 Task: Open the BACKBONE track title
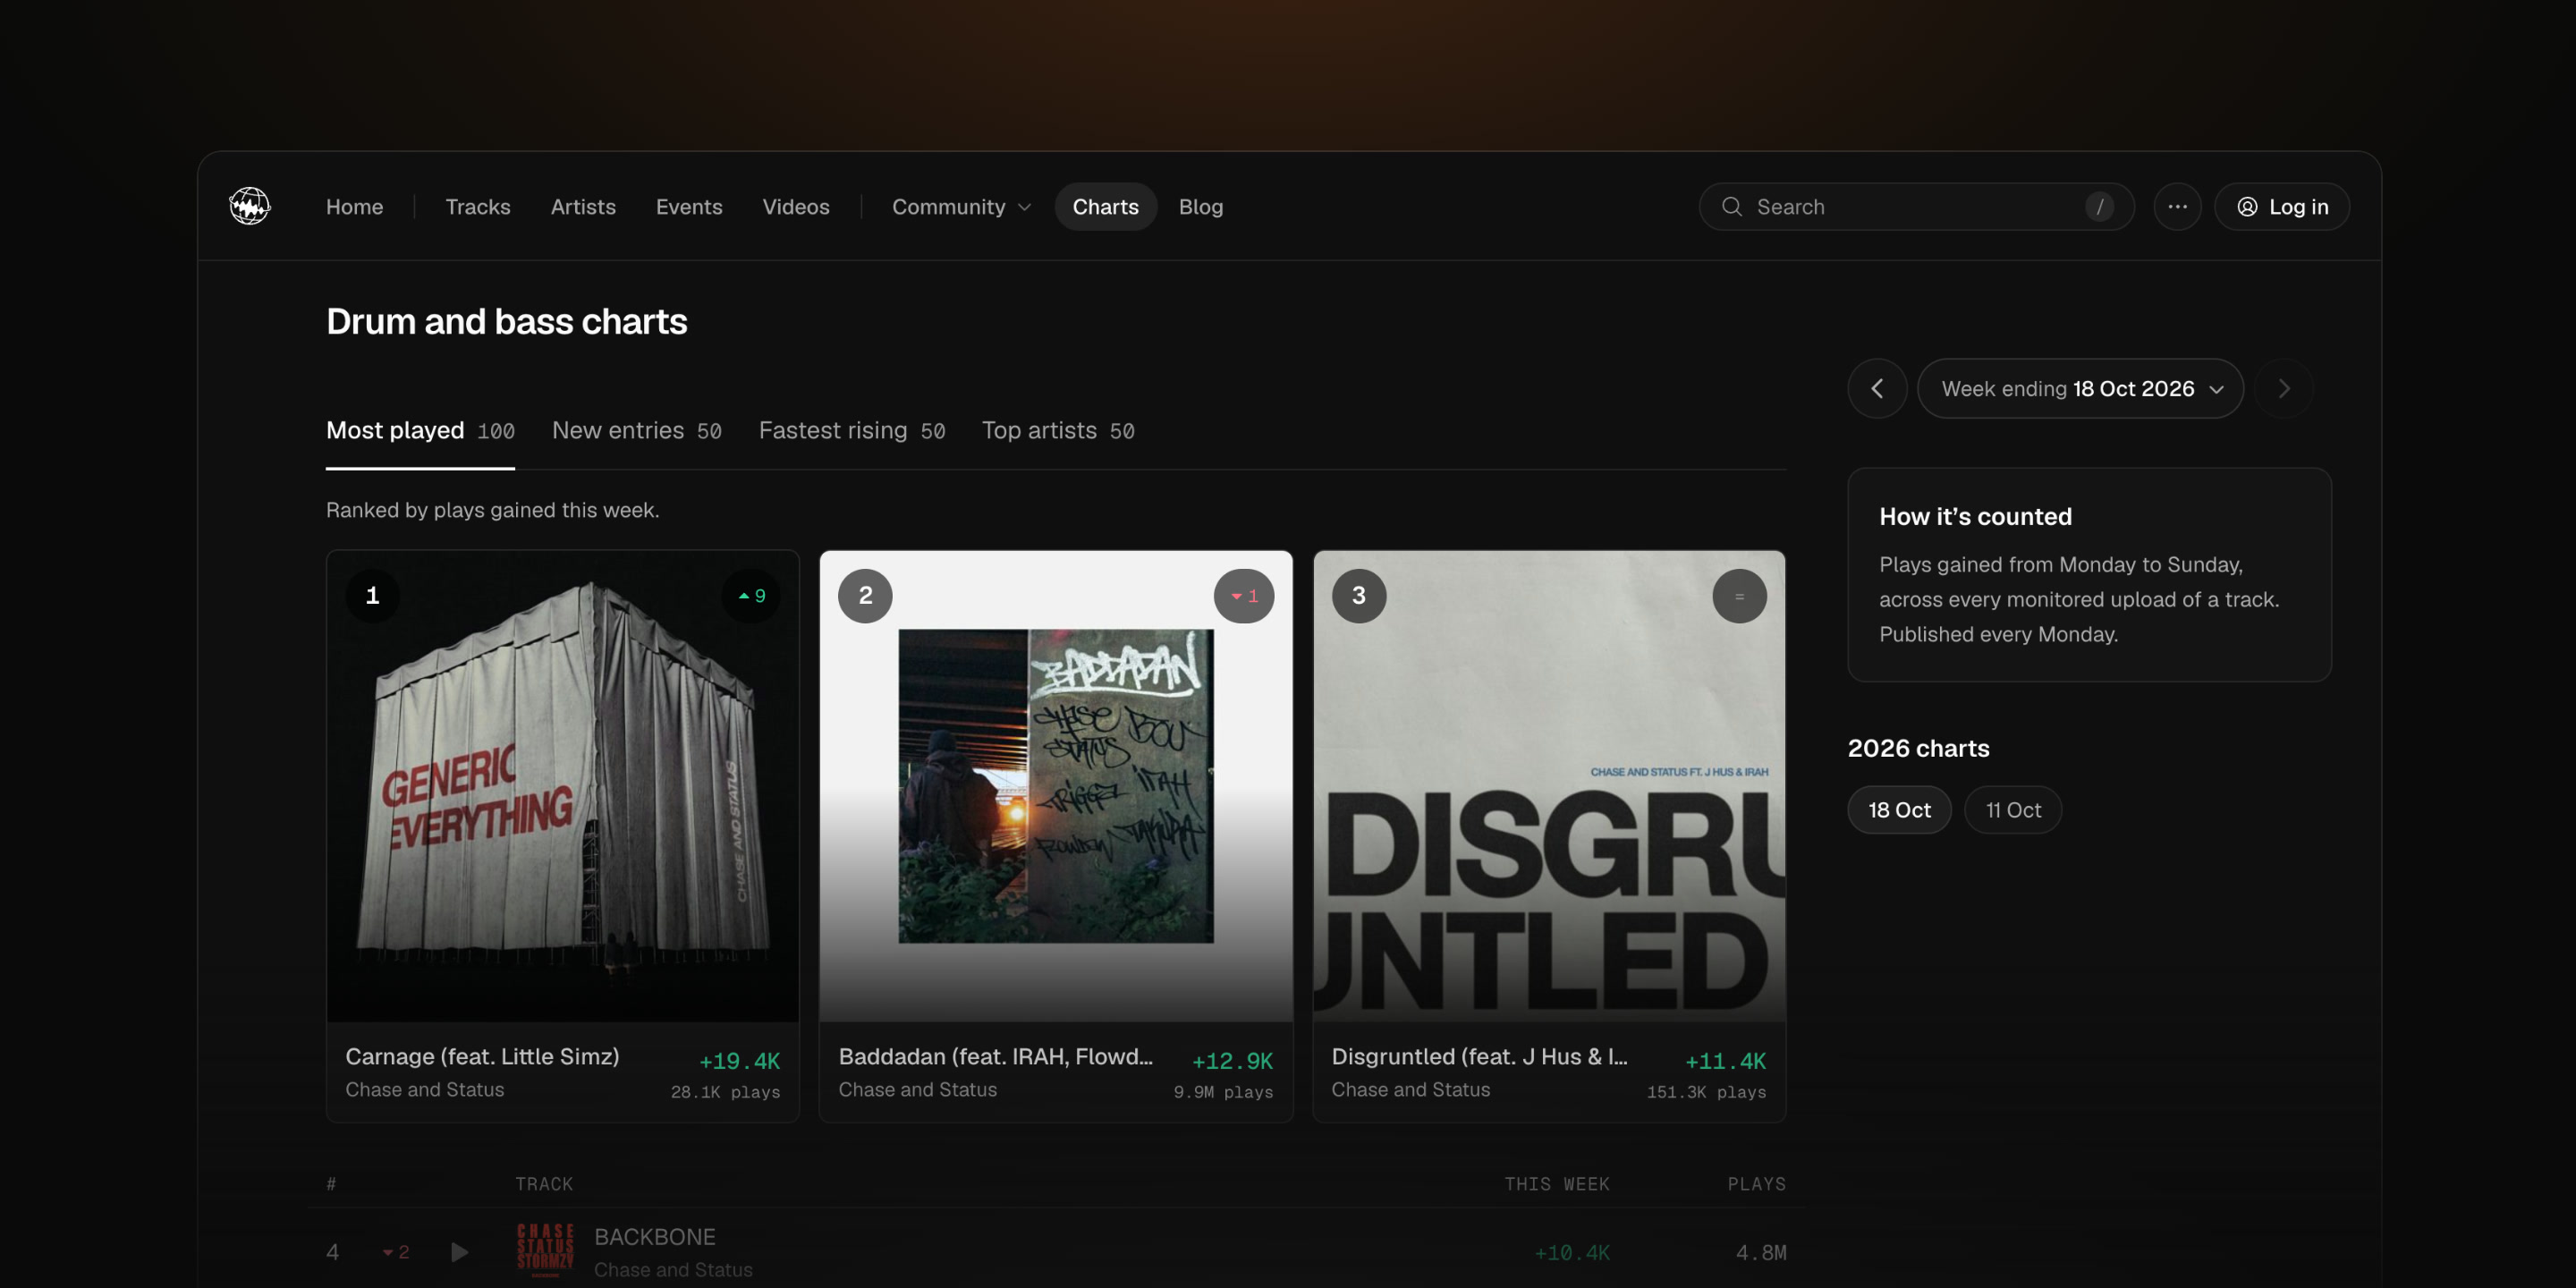(655, 1237)
